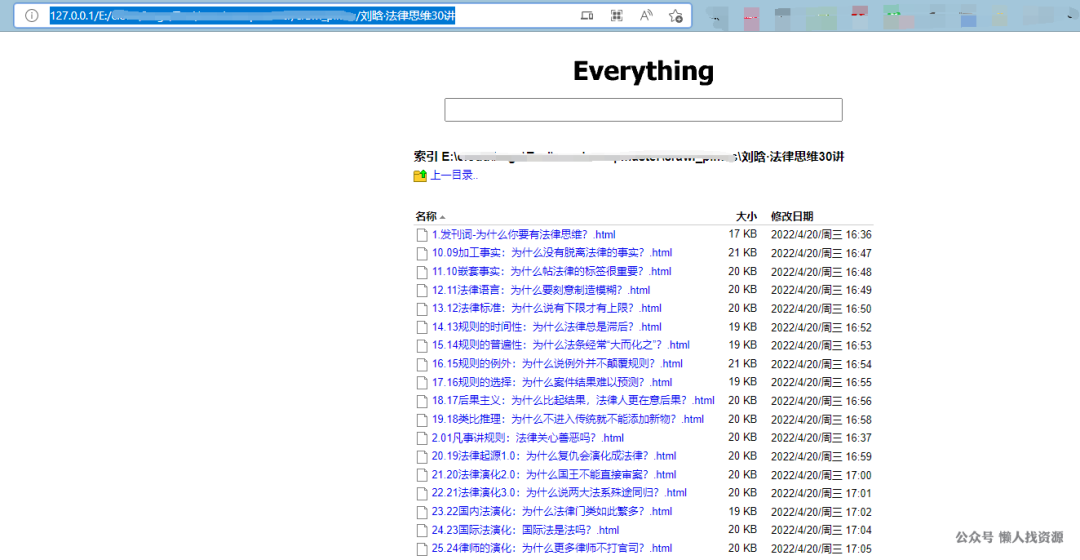This screenshot has height=560, width=1080.
Task: Click file icon for 15.14规则的普遍性 row
Action: click(422, 346)
